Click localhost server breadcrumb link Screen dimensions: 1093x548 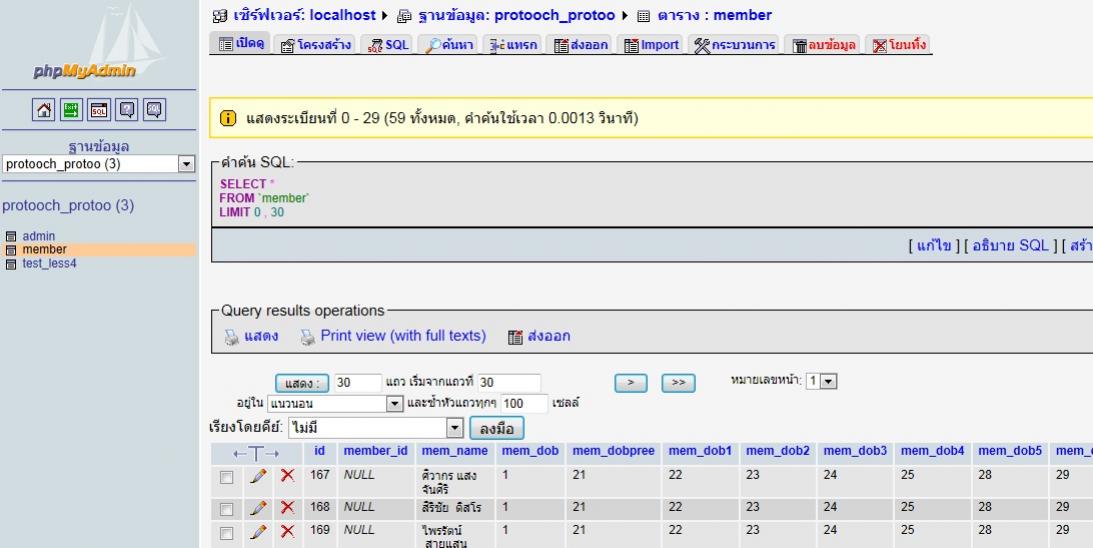pos(305,15)
